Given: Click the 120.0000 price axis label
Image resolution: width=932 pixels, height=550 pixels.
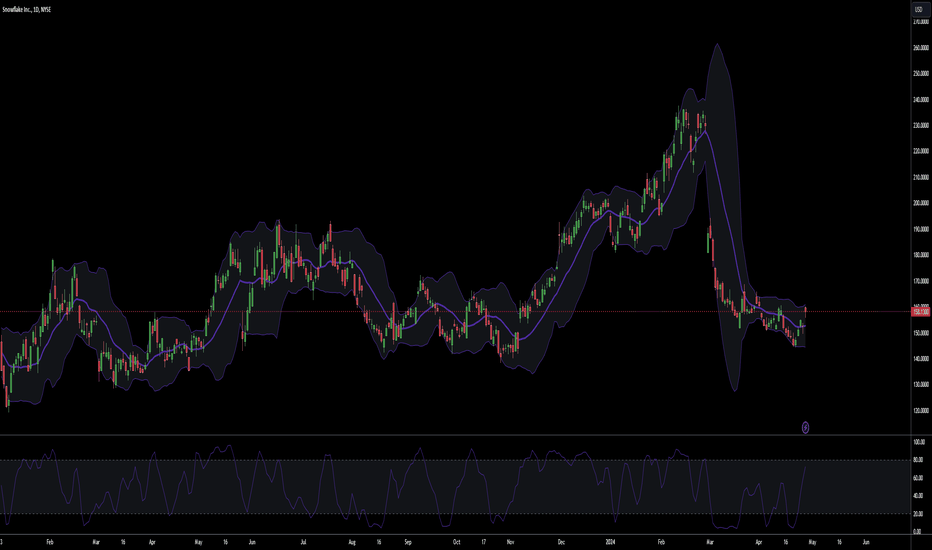Looking at the screenshot, I should (x=921, y=411).
